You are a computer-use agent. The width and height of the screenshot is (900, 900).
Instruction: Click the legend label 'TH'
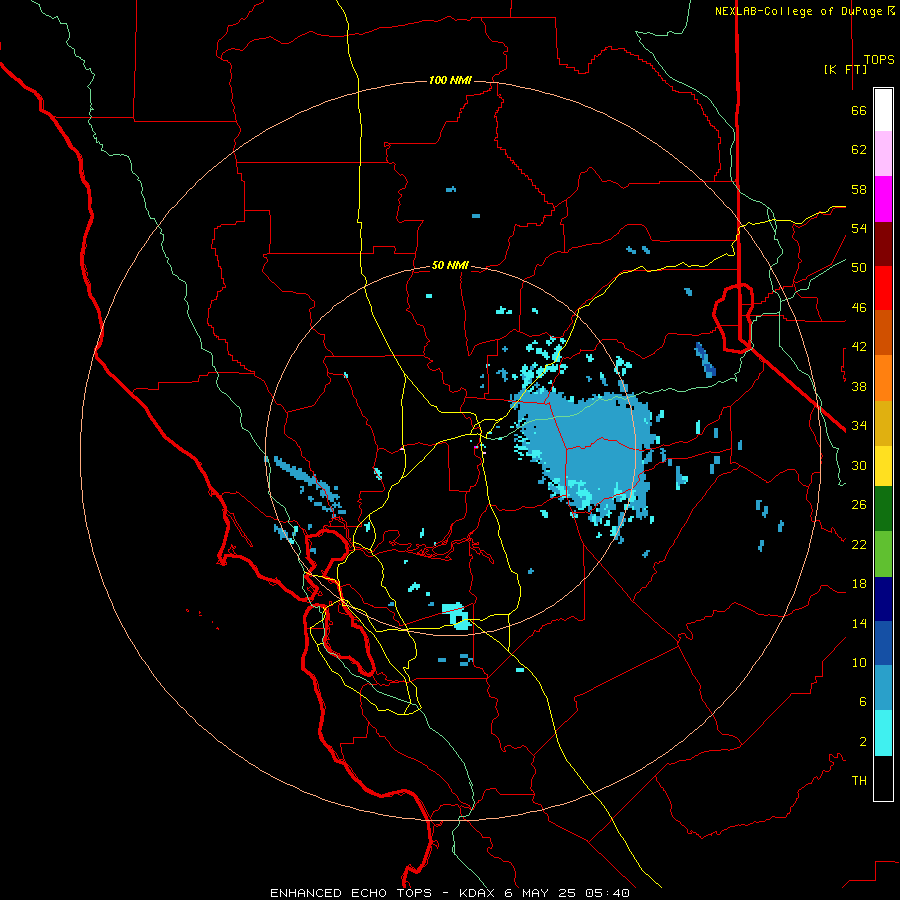coord(859,781)
